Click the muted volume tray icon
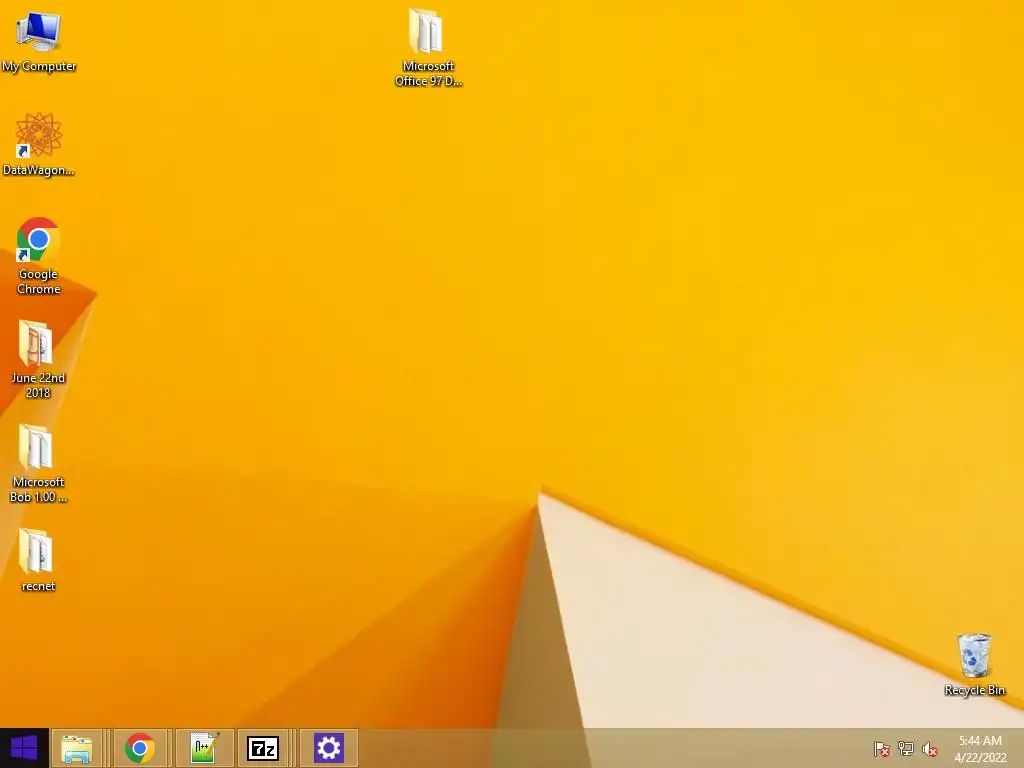1024x768 pixels. pos(930,749)
